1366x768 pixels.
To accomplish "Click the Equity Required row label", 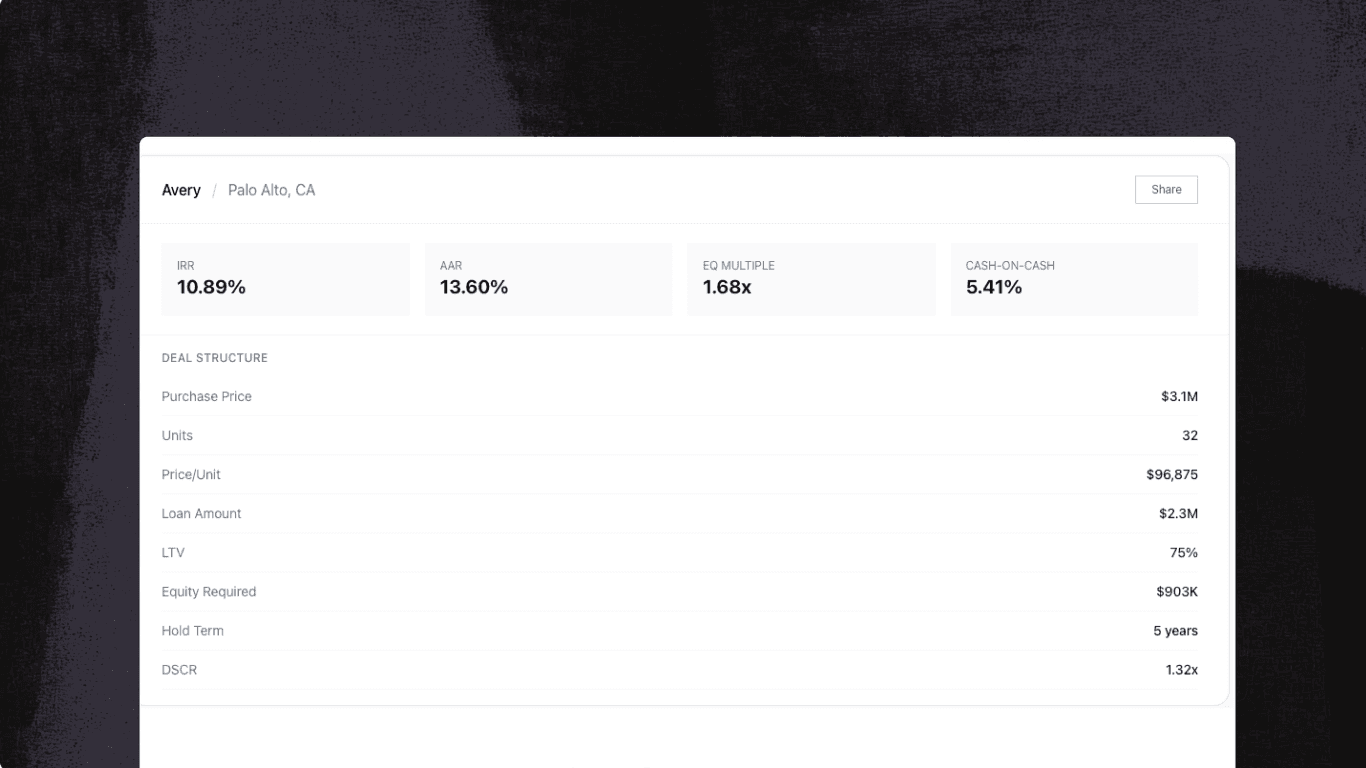I will click(209, 592).
